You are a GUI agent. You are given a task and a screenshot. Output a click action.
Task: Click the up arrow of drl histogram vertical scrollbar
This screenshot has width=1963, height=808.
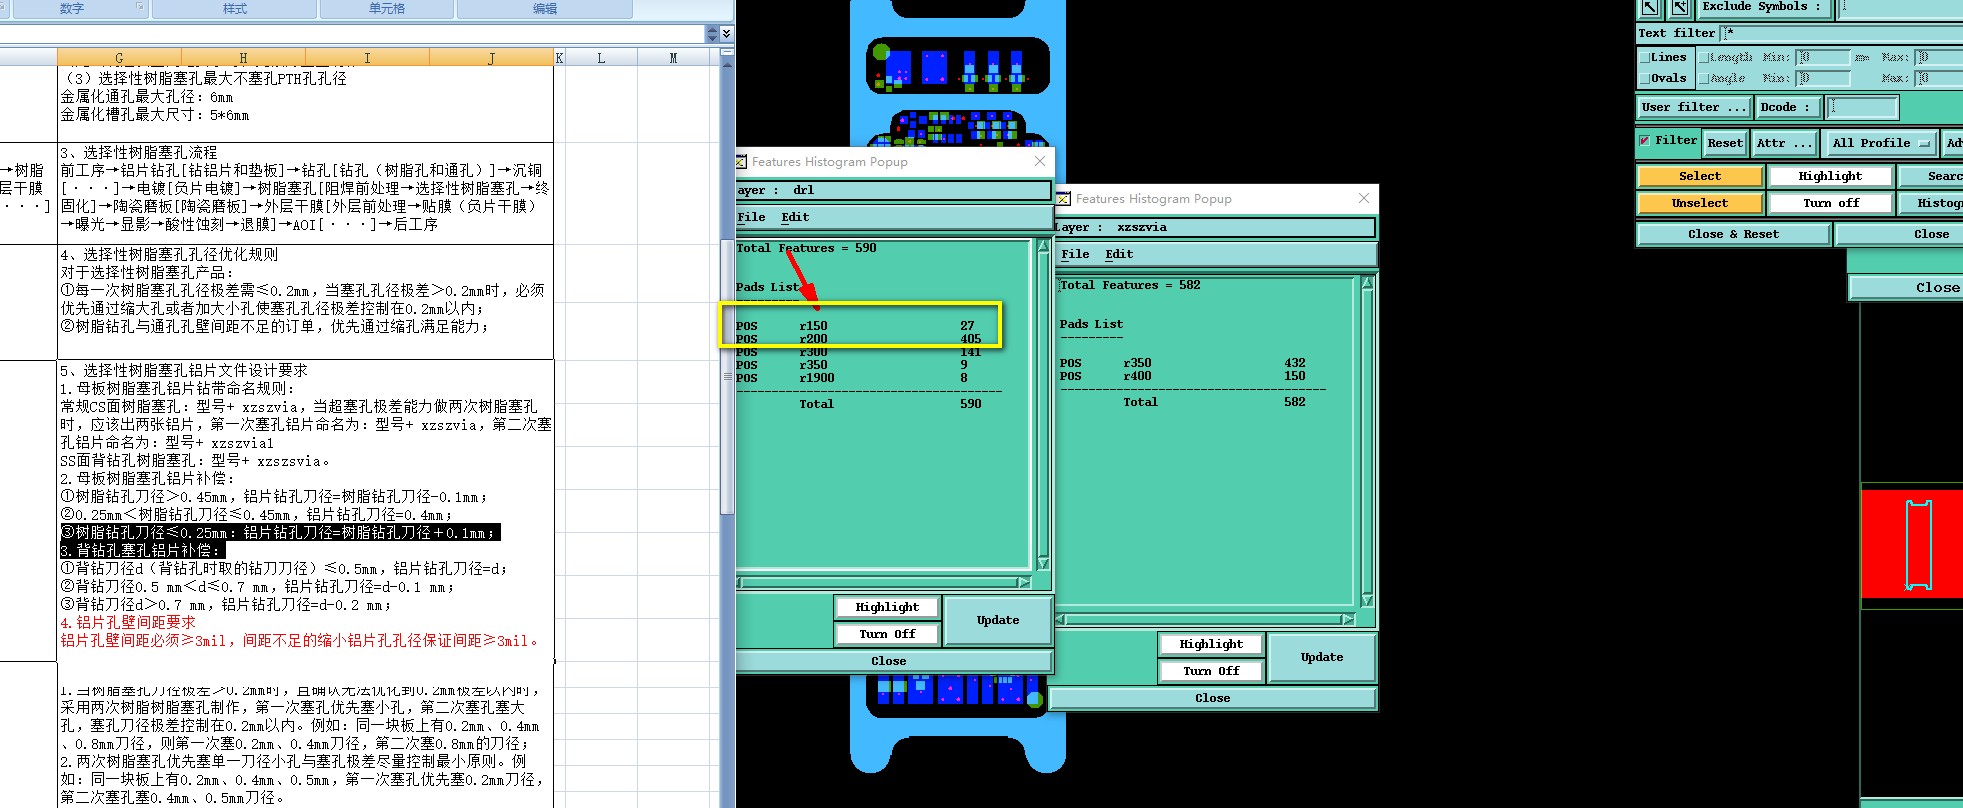(1044, 246)
